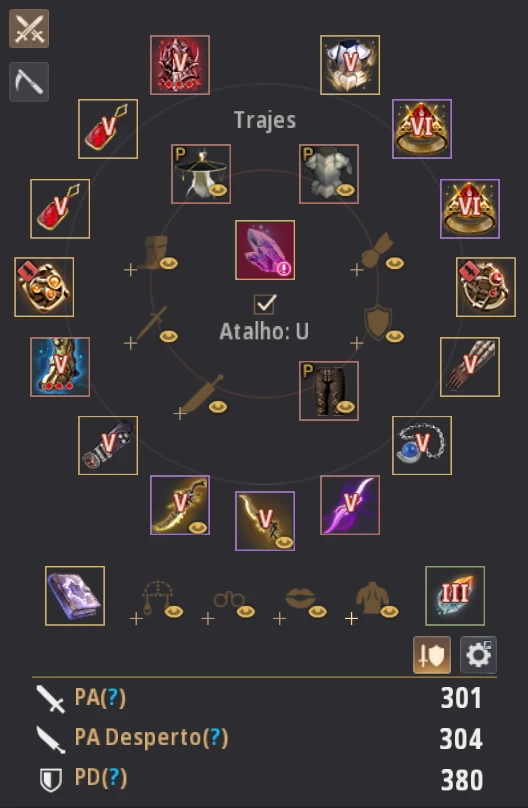The image size is (528, 808).
Task: Click the clawed gloves equipment slot
Action: [x=470, y=367]
